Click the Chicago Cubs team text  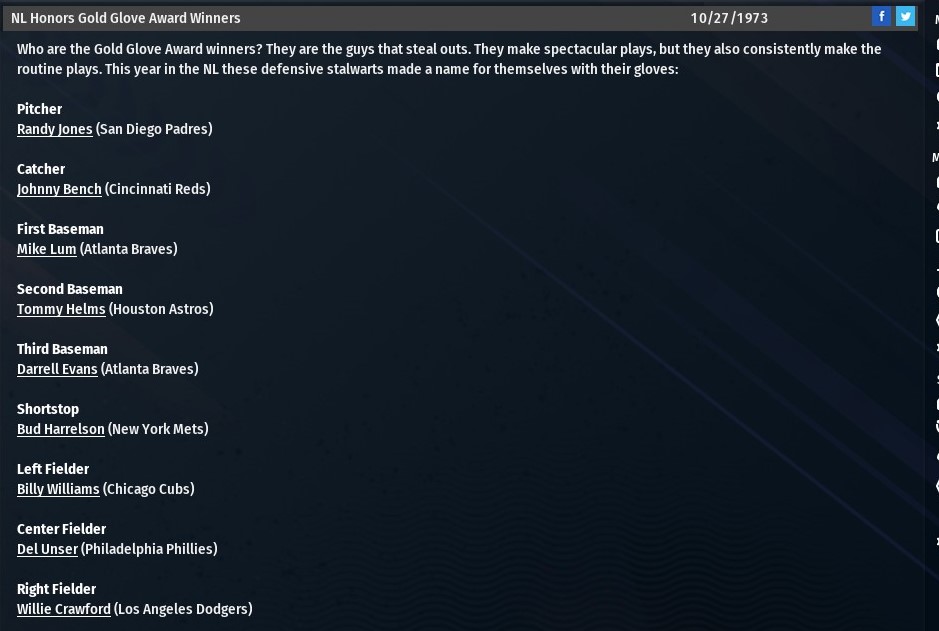[149, 489]
